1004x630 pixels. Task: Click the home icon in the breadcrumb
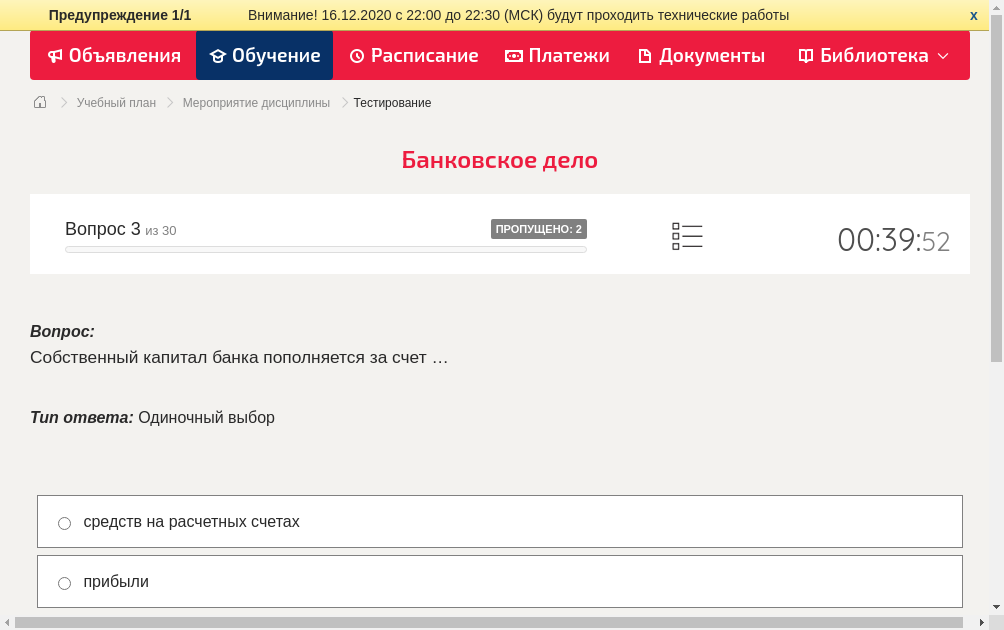tap(39, 102)
